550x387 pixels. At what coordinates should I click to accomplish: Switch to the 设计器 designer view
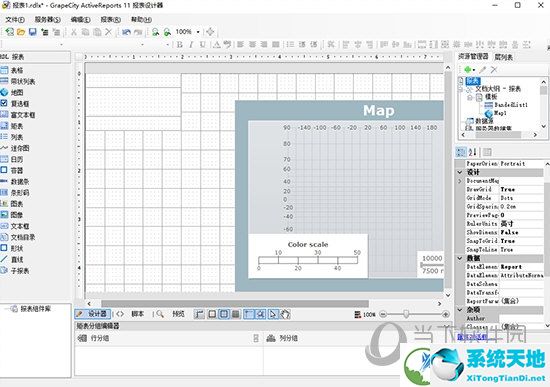(x=93, y=314)
